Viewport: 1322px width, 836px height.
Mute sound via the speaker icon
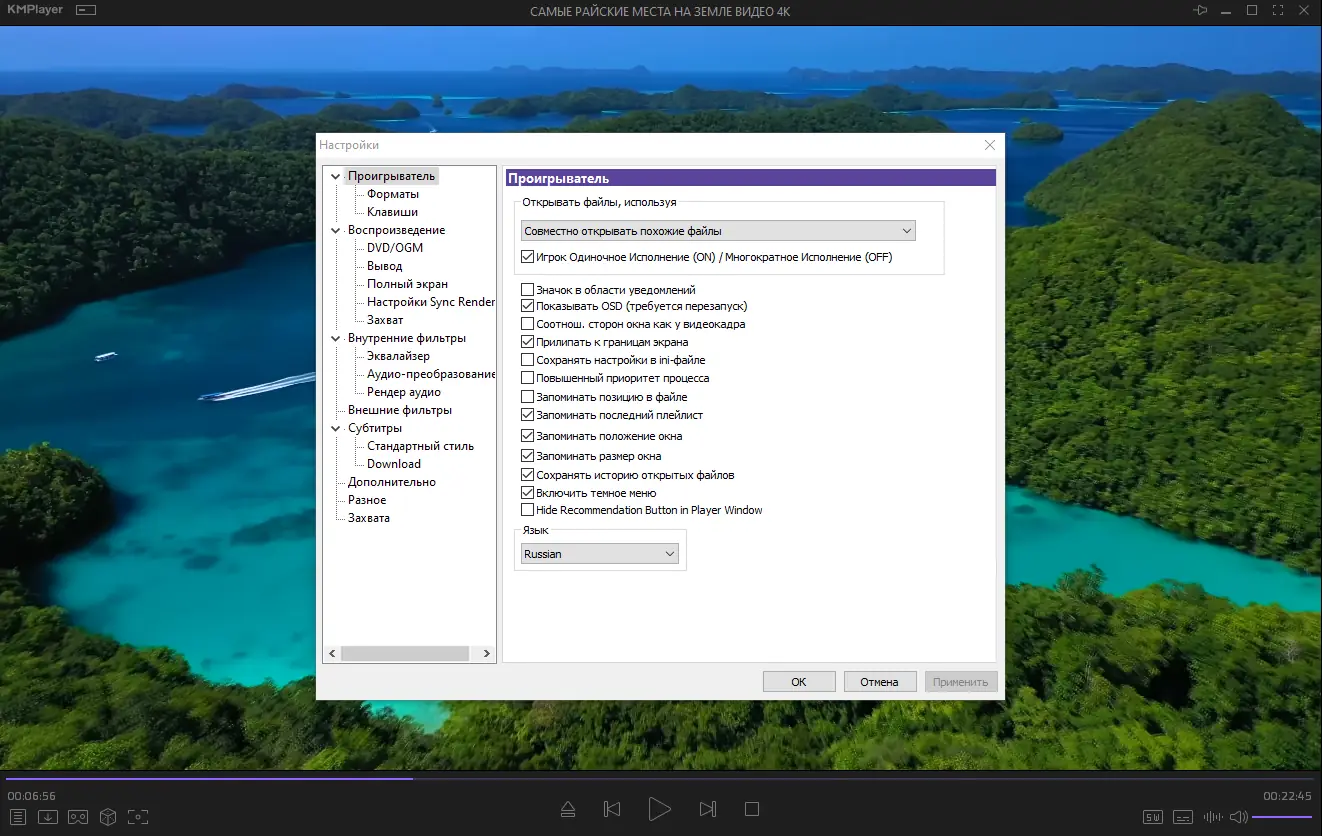coord(1239,817)
